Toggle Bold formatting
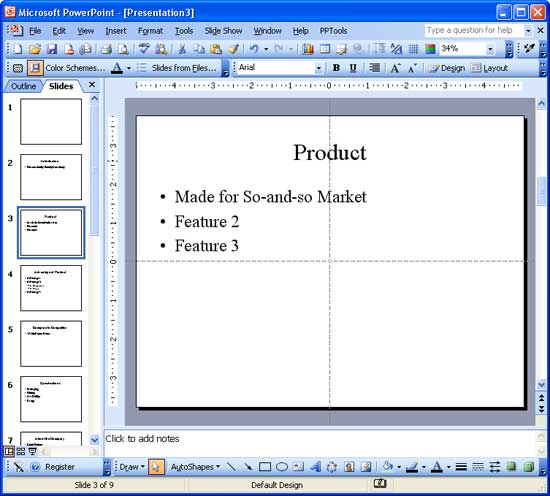550x496 pixels. (336, 68)
